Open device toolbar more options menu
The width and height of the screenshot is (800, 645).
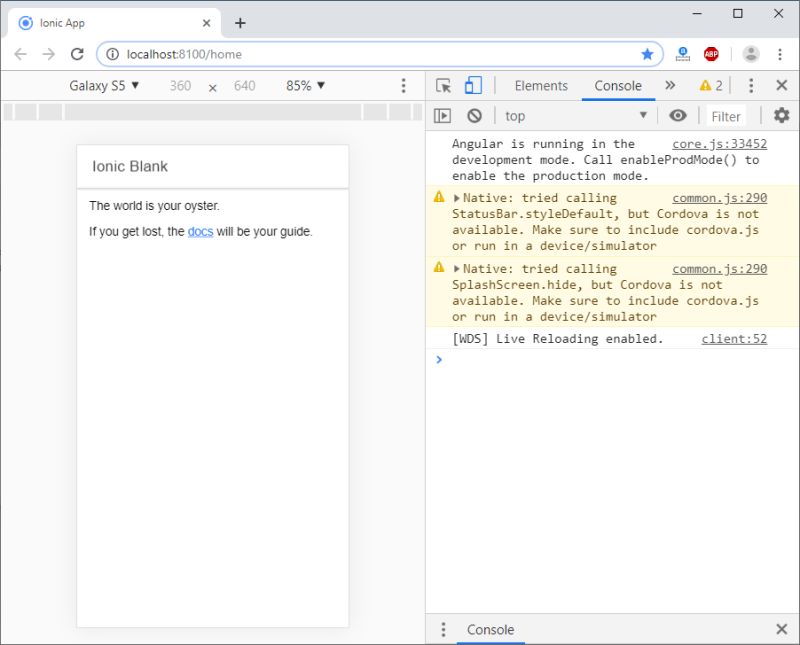click(403, 85)
